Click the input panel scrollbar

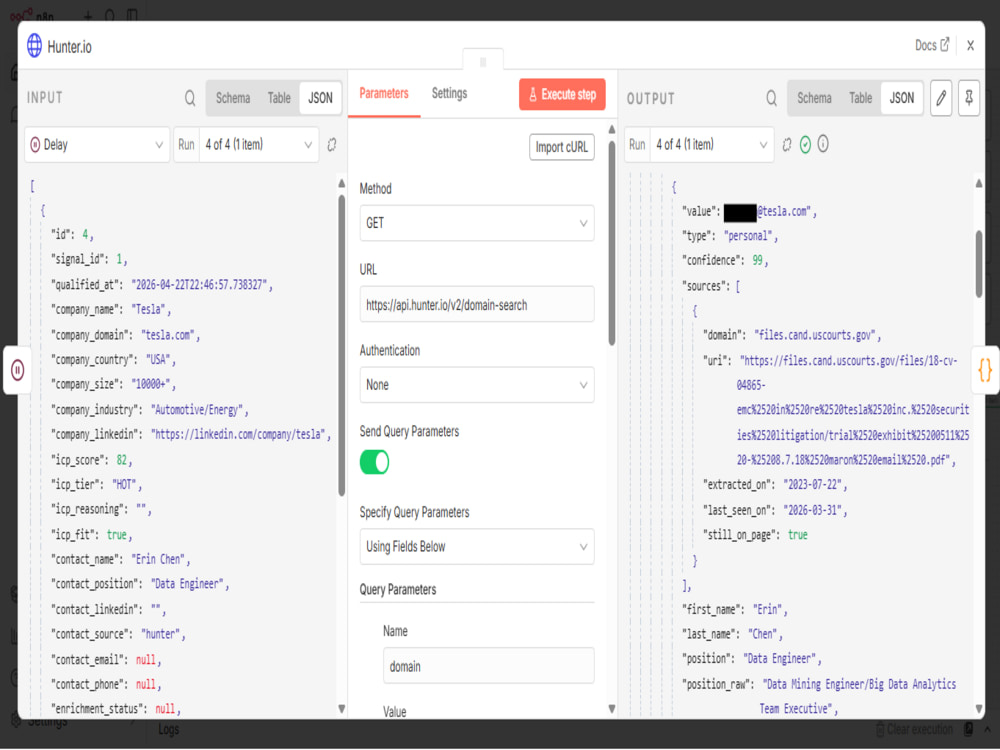pos(341,344)
